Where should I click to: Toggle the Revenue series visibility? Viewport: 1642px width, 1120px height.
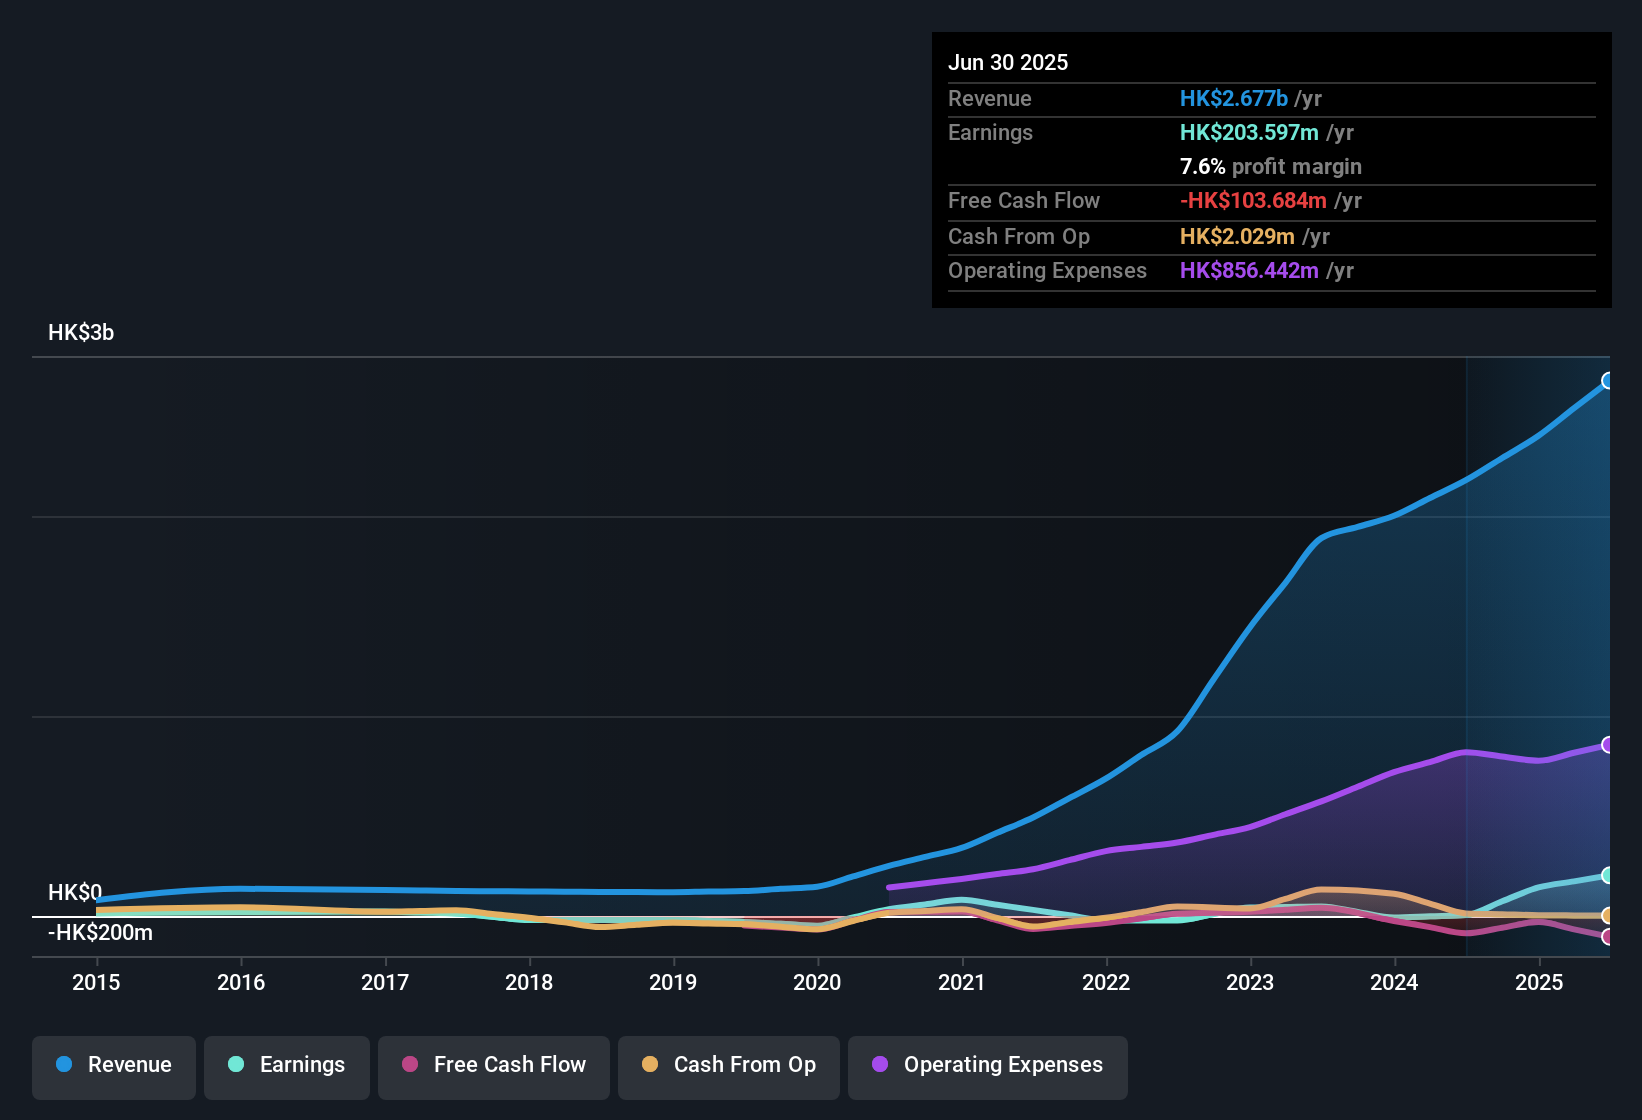click(x=113, y=1065)
